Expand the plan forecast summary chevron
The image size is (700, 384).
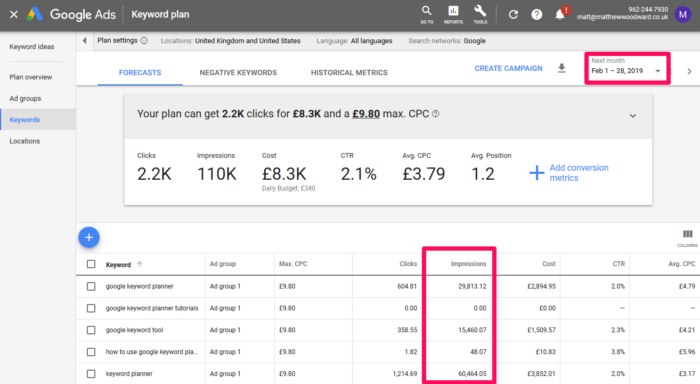coord(633,116)
